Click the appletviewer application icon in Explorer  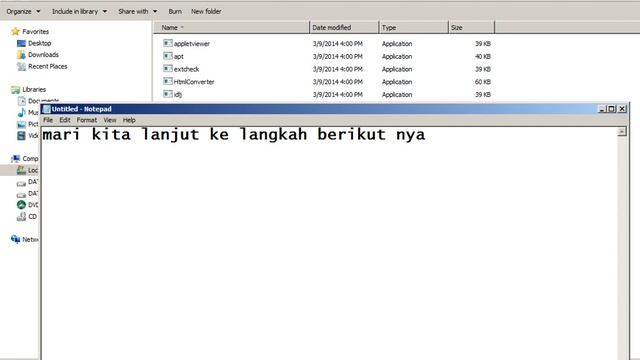pos(168,43)
